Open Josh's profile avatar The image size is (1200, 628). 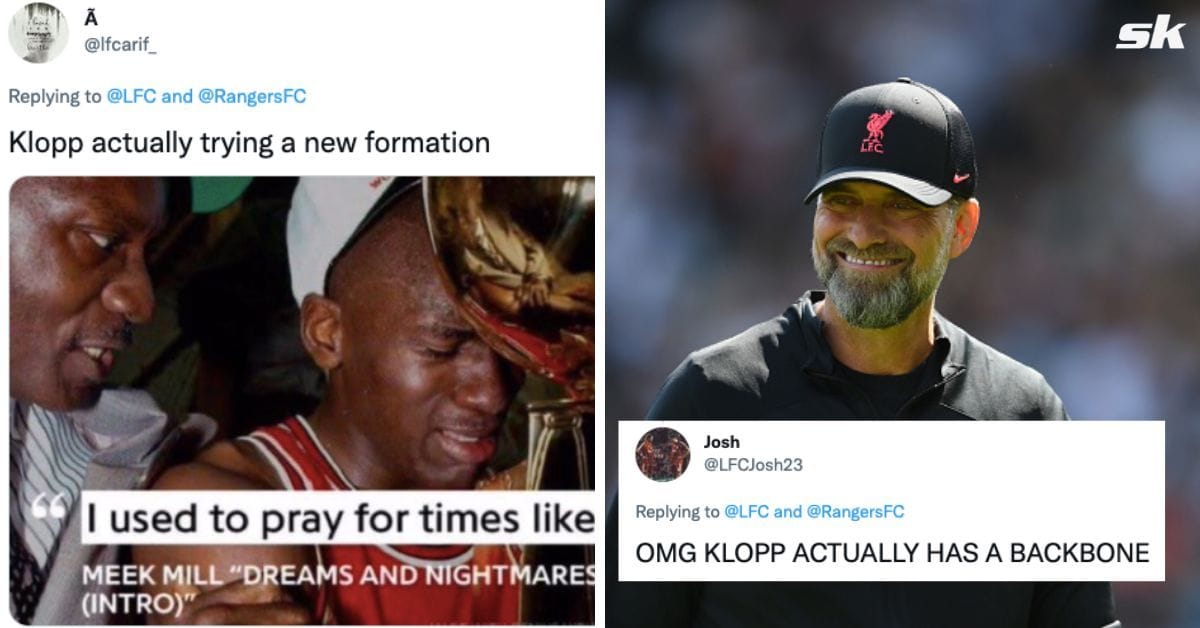coord(662,454)
